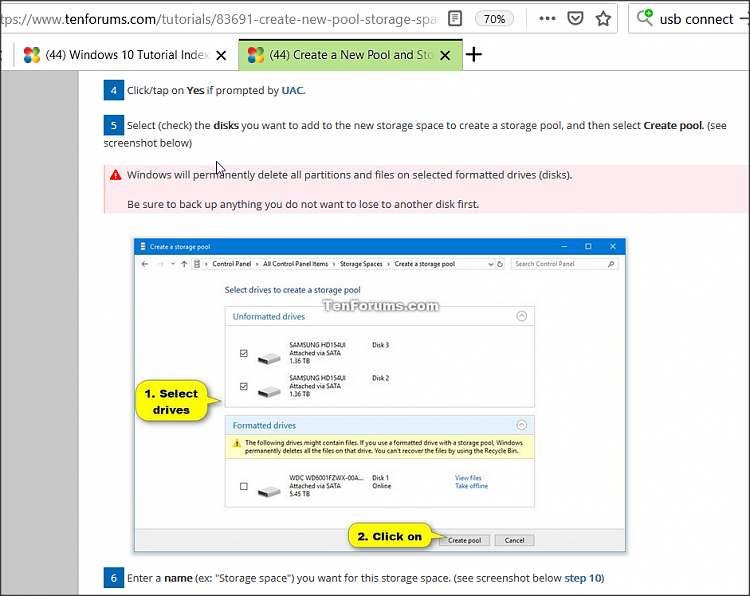Click the 'Formatted drives' heading
This screenshot has height=596, width=750.
click(x=264, y=425)
